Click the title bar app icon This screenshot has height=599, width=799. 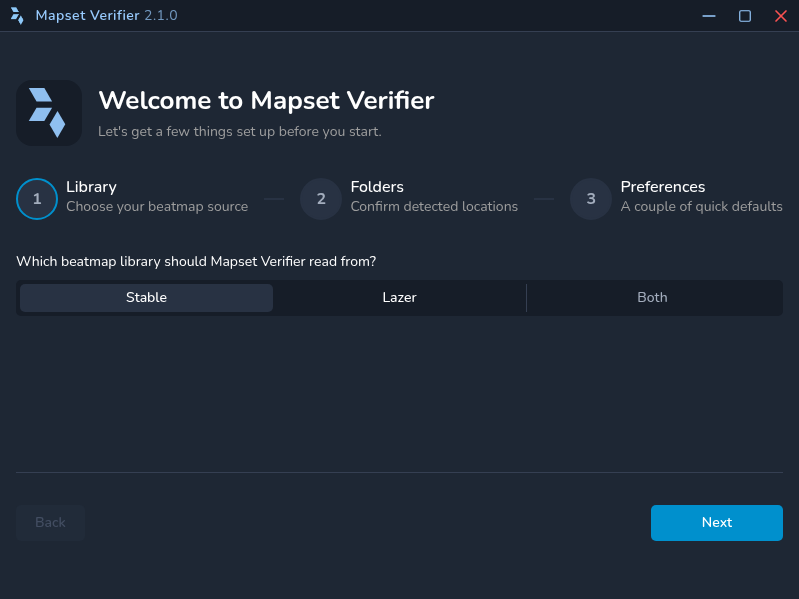(17, 16)
